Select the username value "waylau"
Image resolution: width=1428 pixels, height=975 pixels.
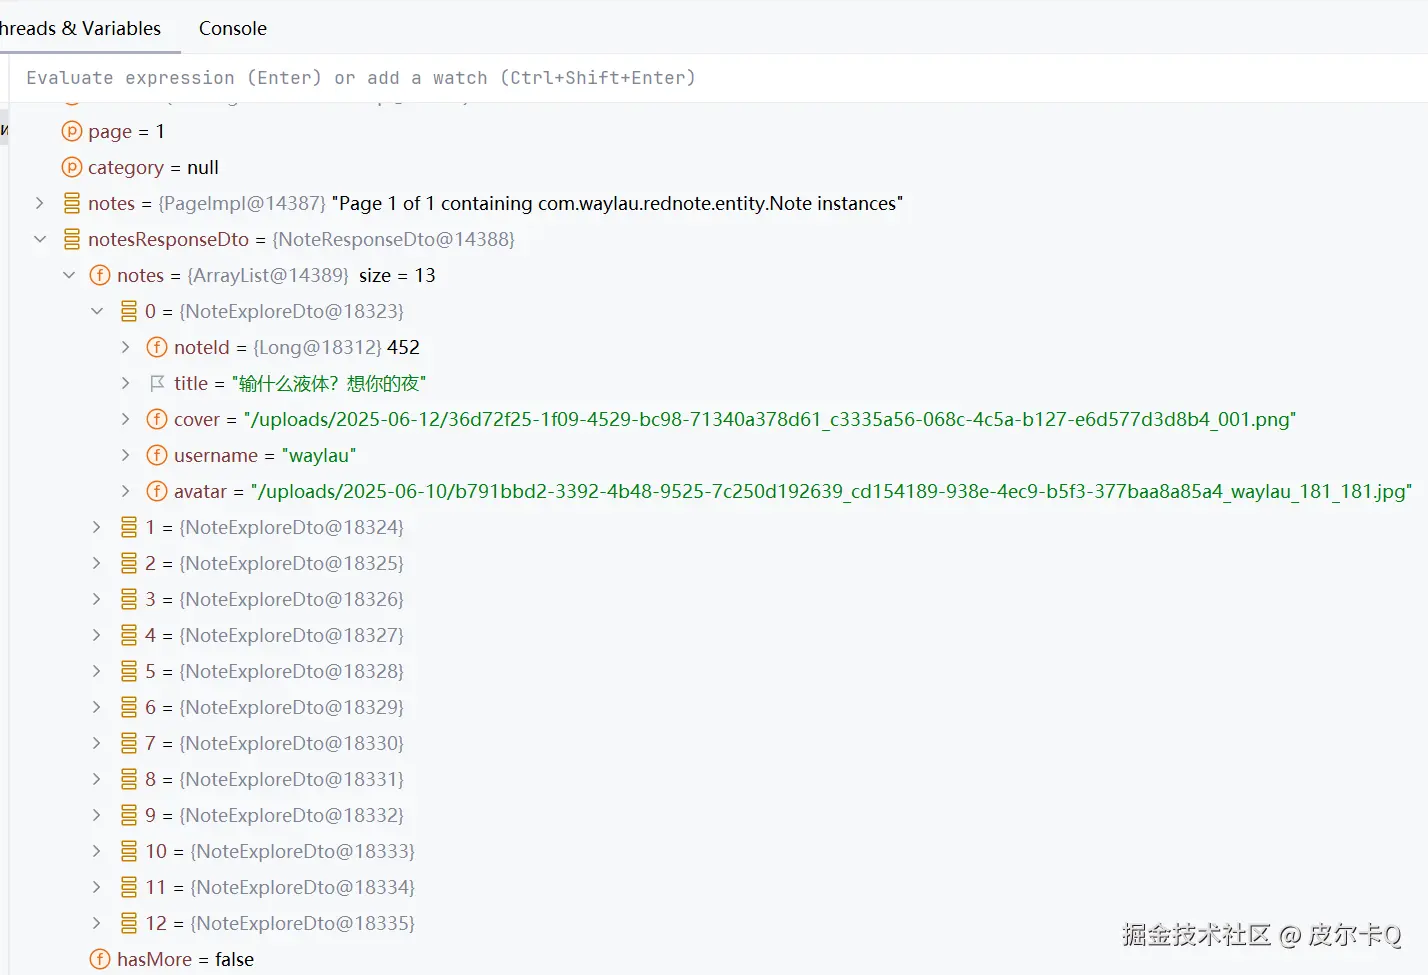[x=319, y=455]
